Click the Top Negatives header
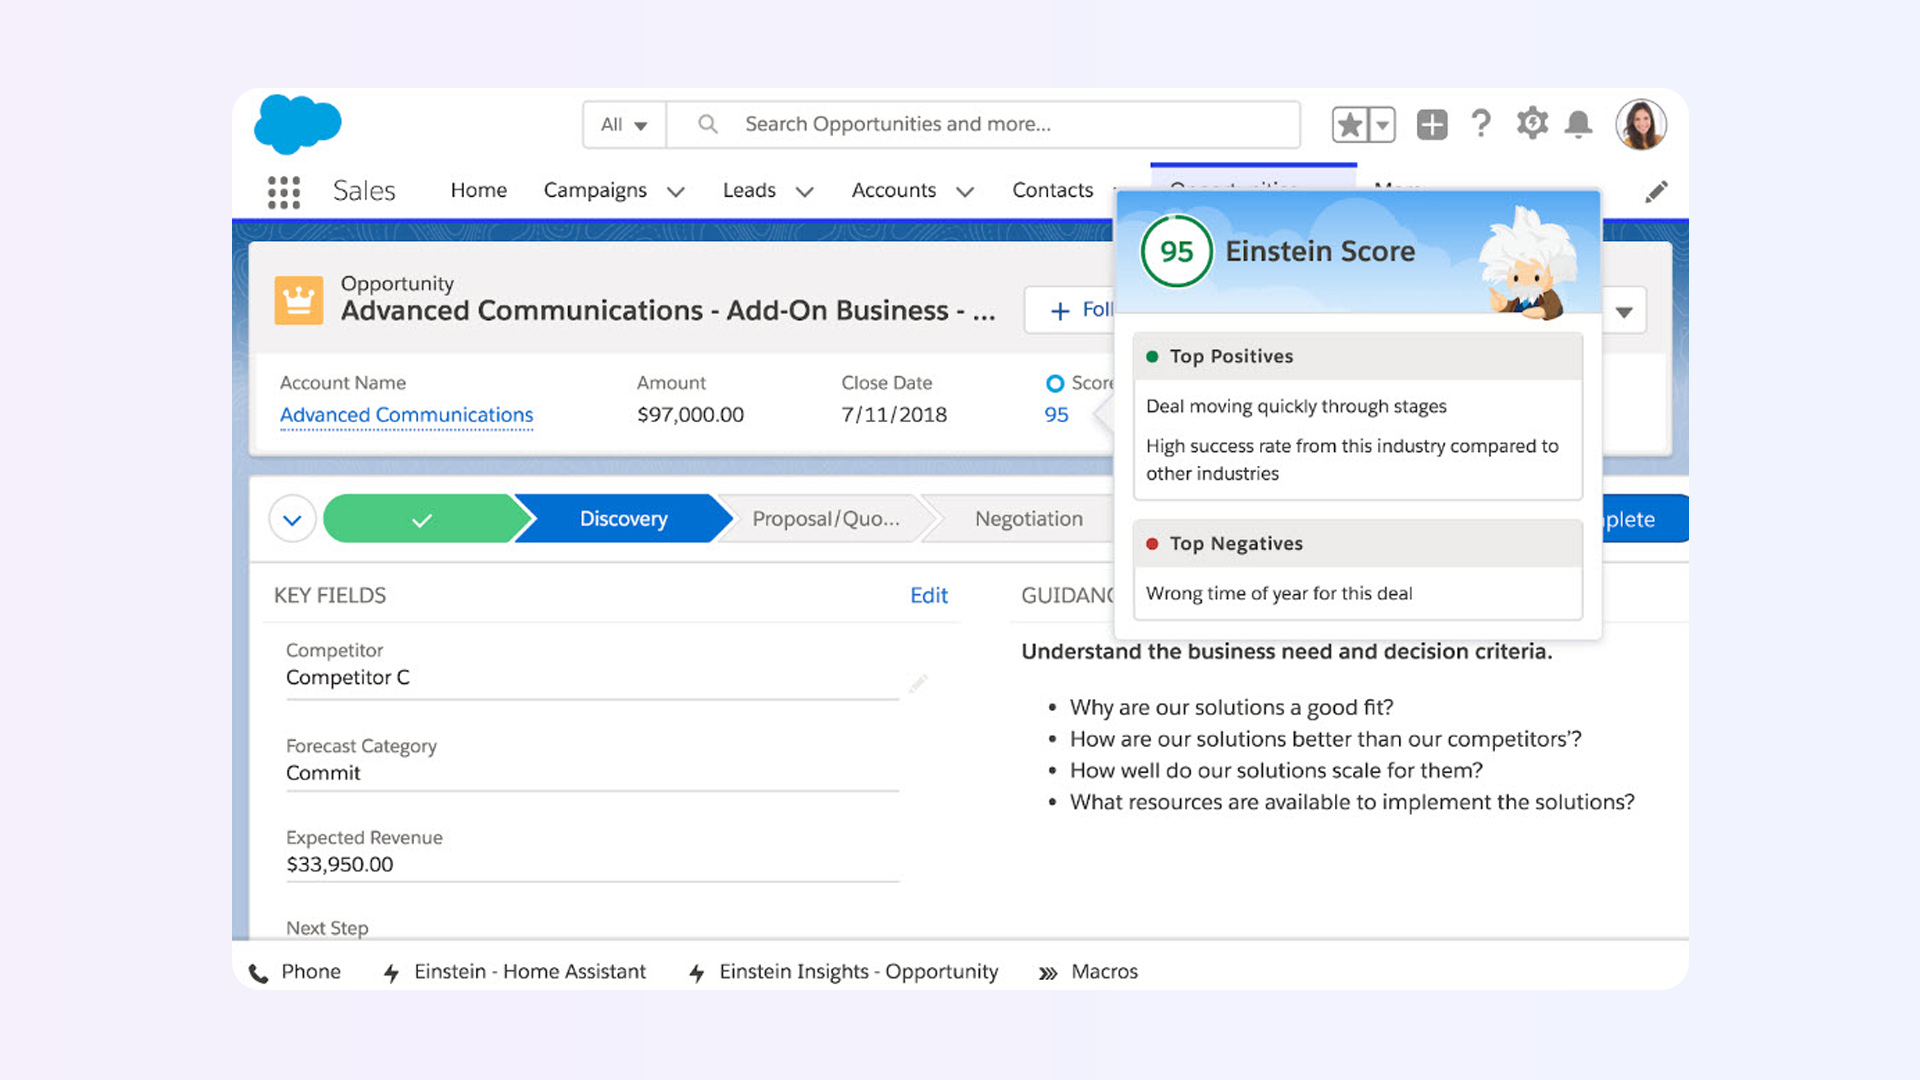 pos(1358,544)
